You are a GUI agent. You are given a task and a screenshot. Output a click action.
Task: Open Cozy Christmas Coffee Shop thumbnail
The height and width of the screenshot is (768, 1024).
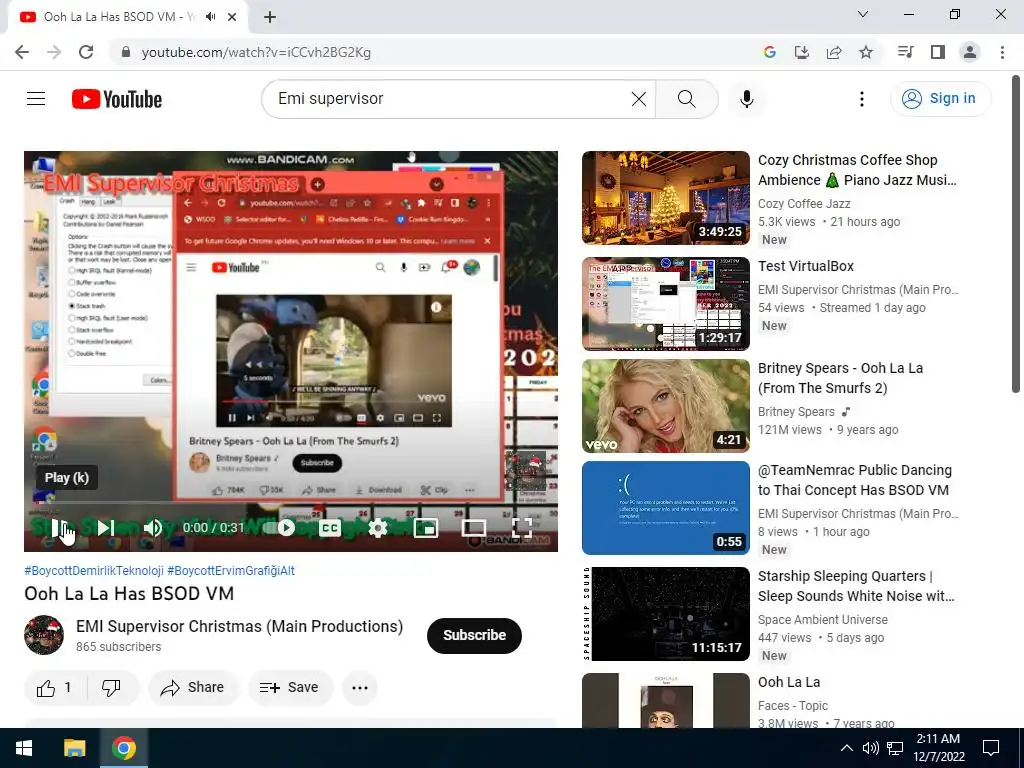pos(665,198)
